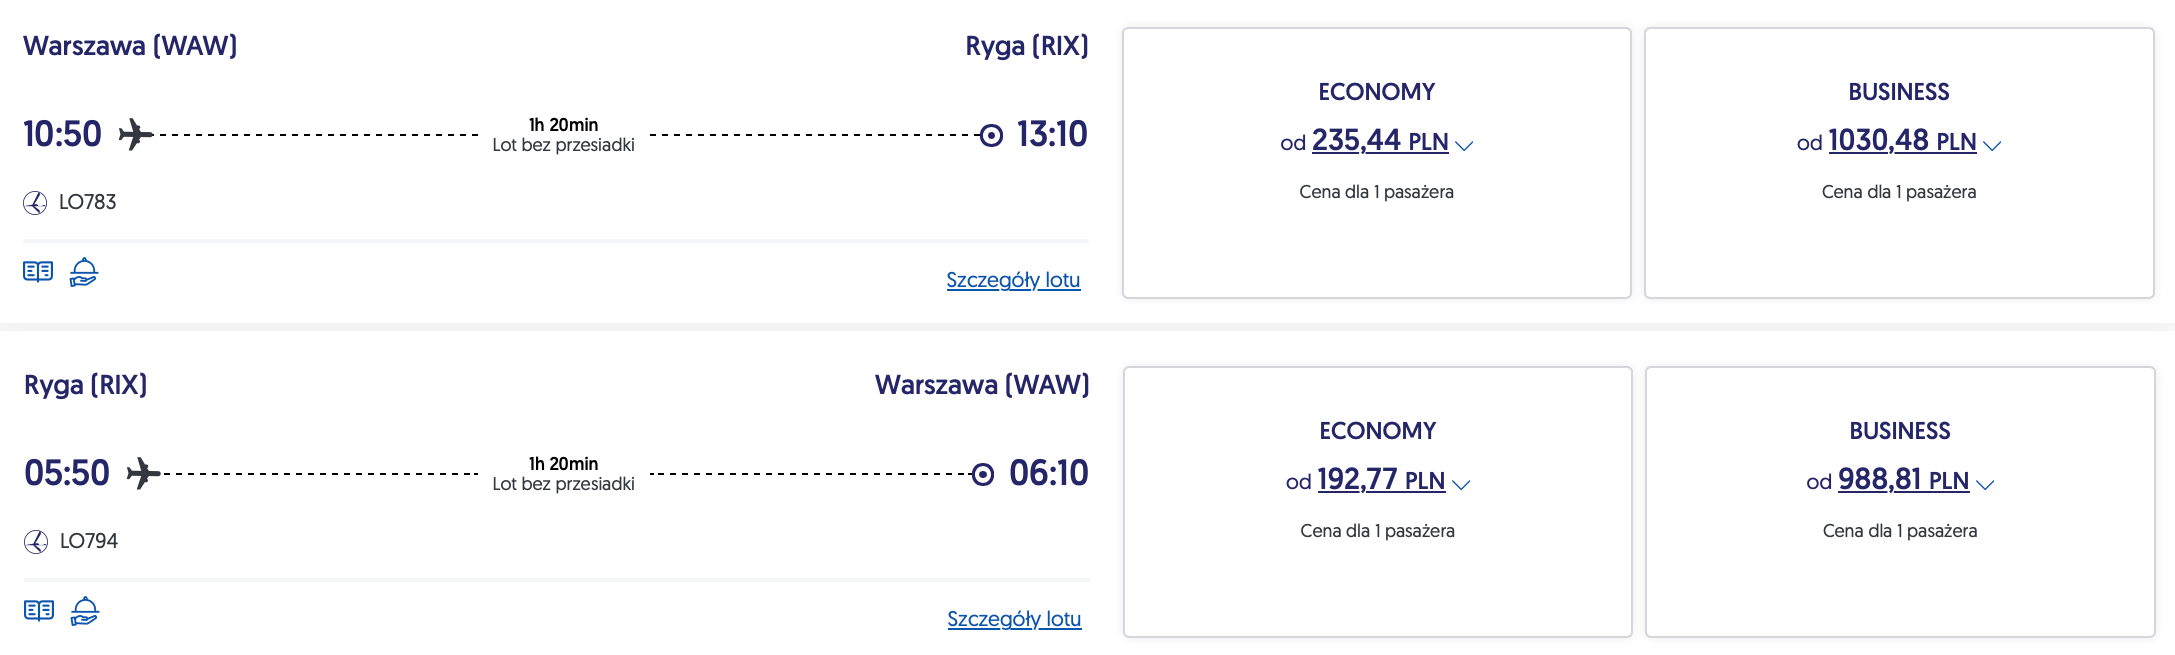Click the airplane icon next to 05:50 departure
The width and height of the screenshot is (2175, 655).
coord(144,473)
